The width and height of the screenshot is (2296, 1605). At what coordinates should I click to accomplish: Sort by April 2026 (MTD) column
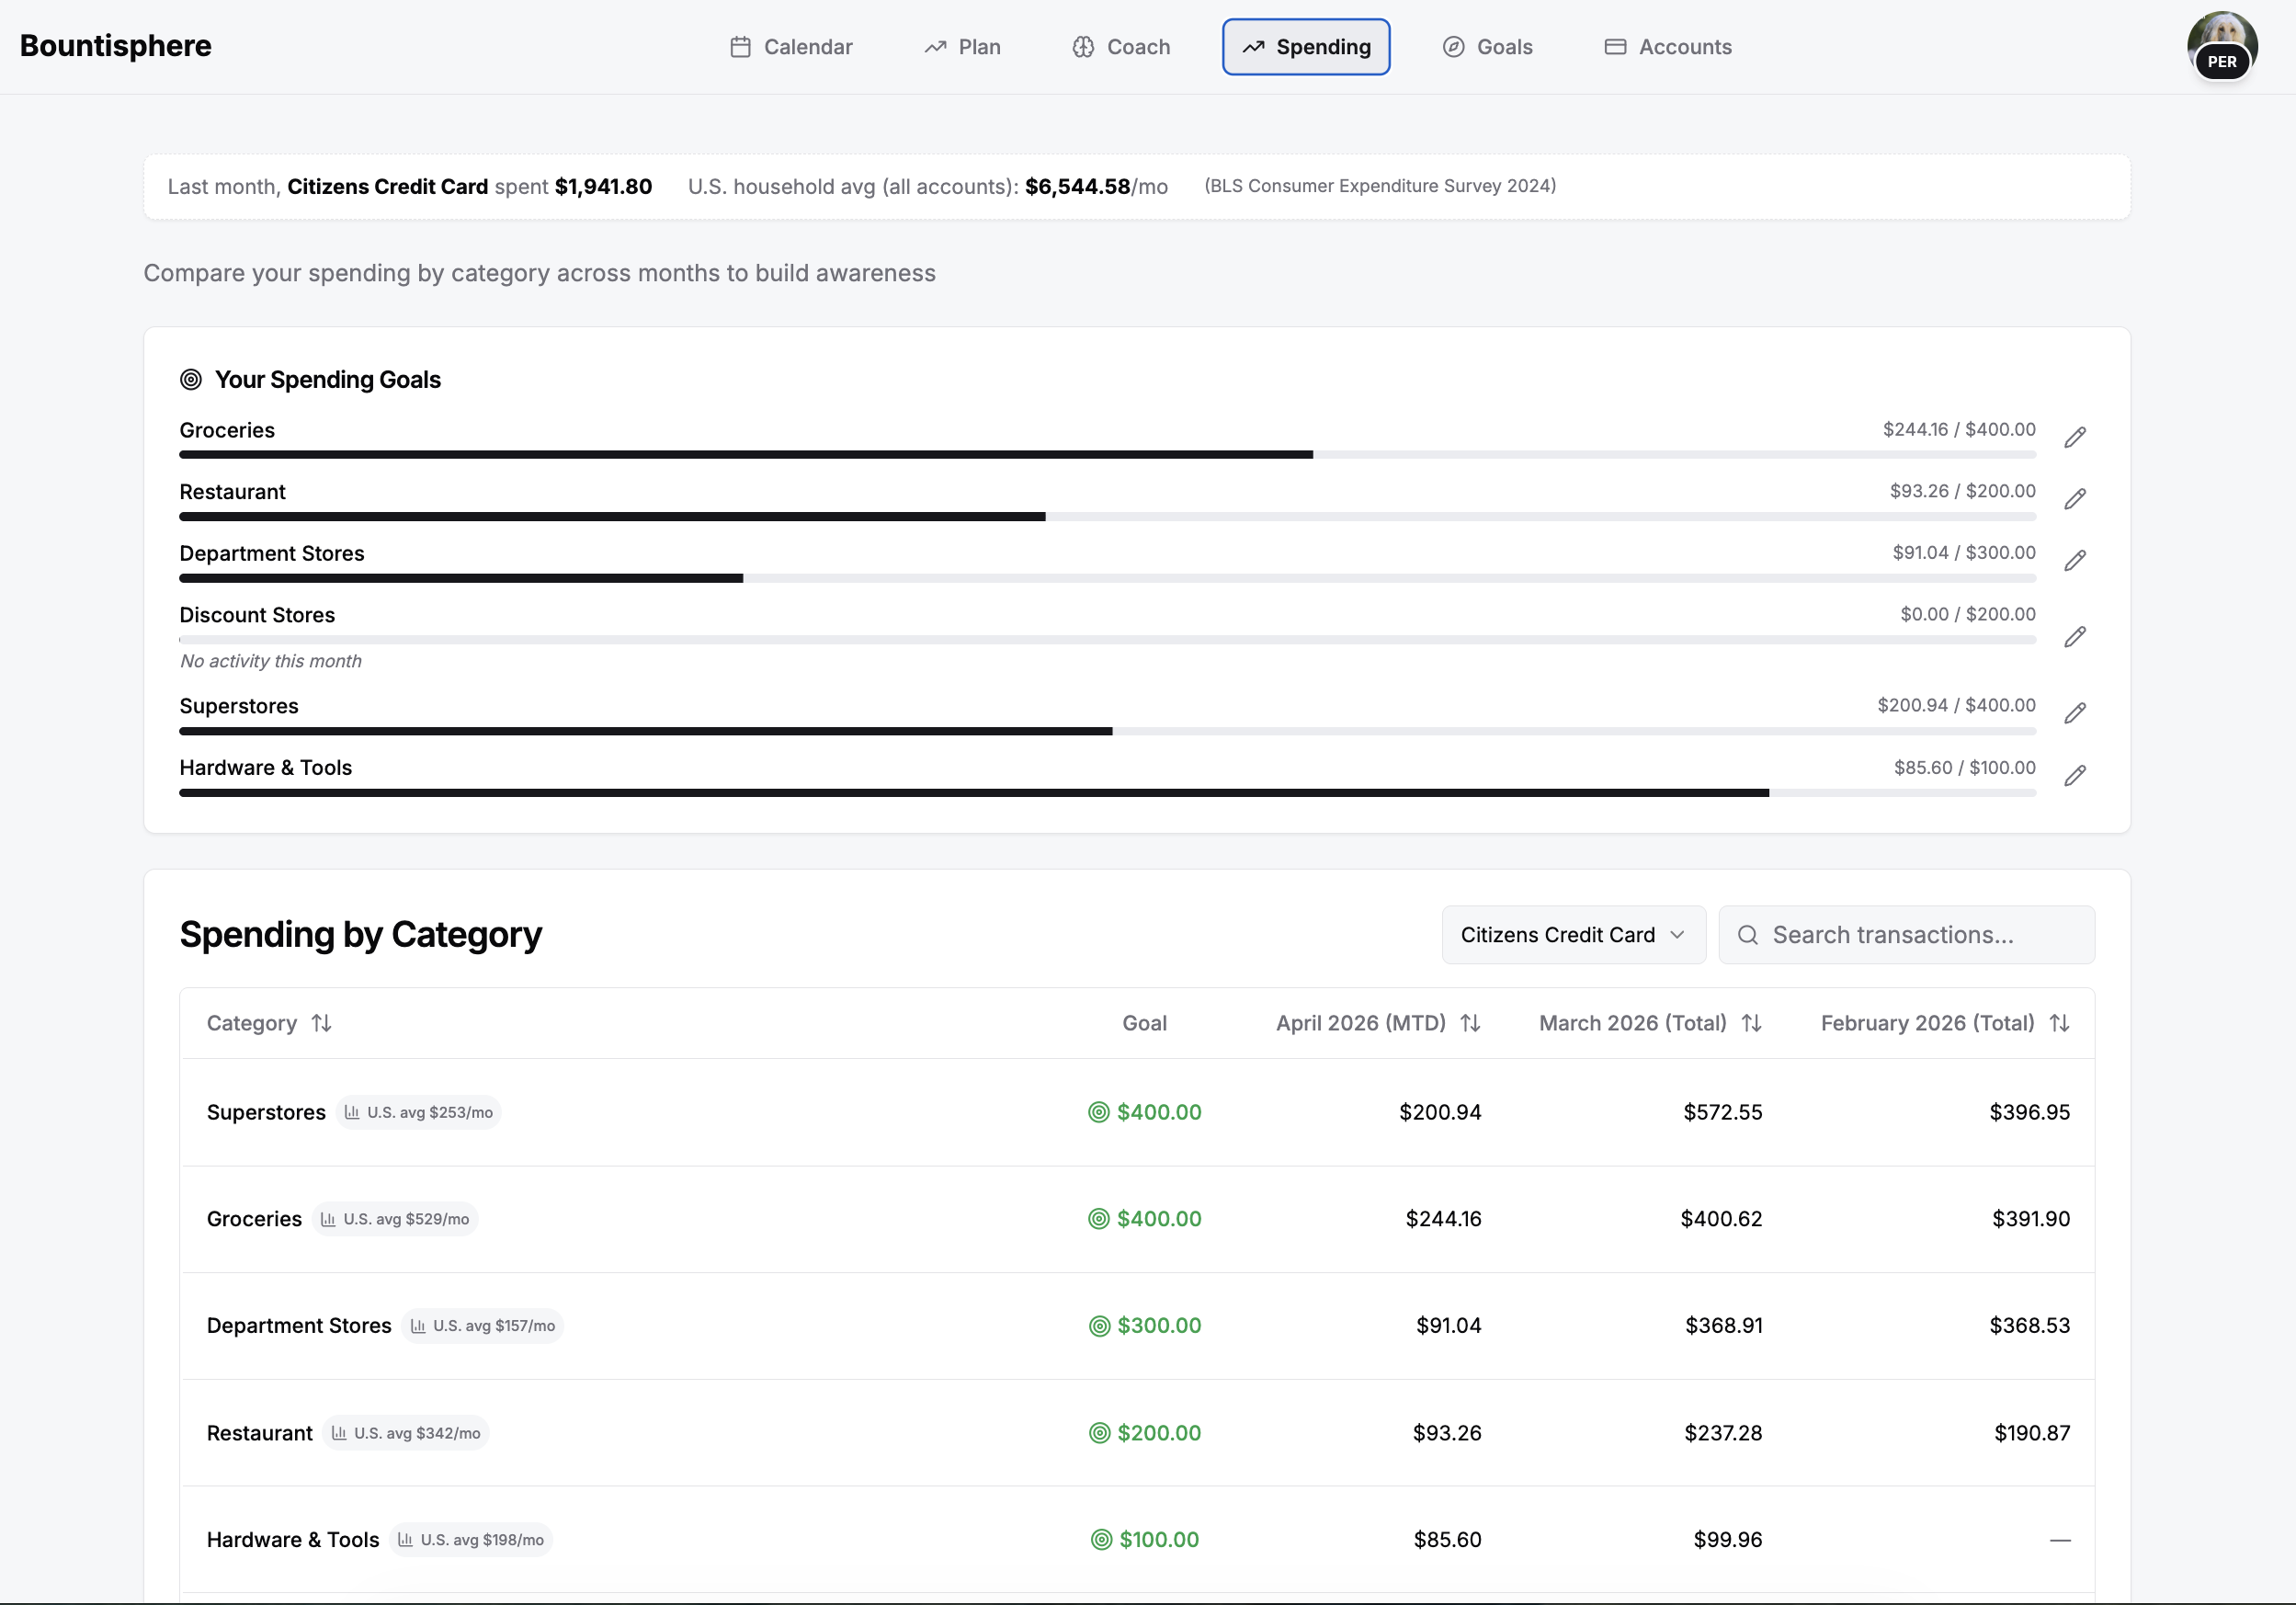(1469, 1023)
